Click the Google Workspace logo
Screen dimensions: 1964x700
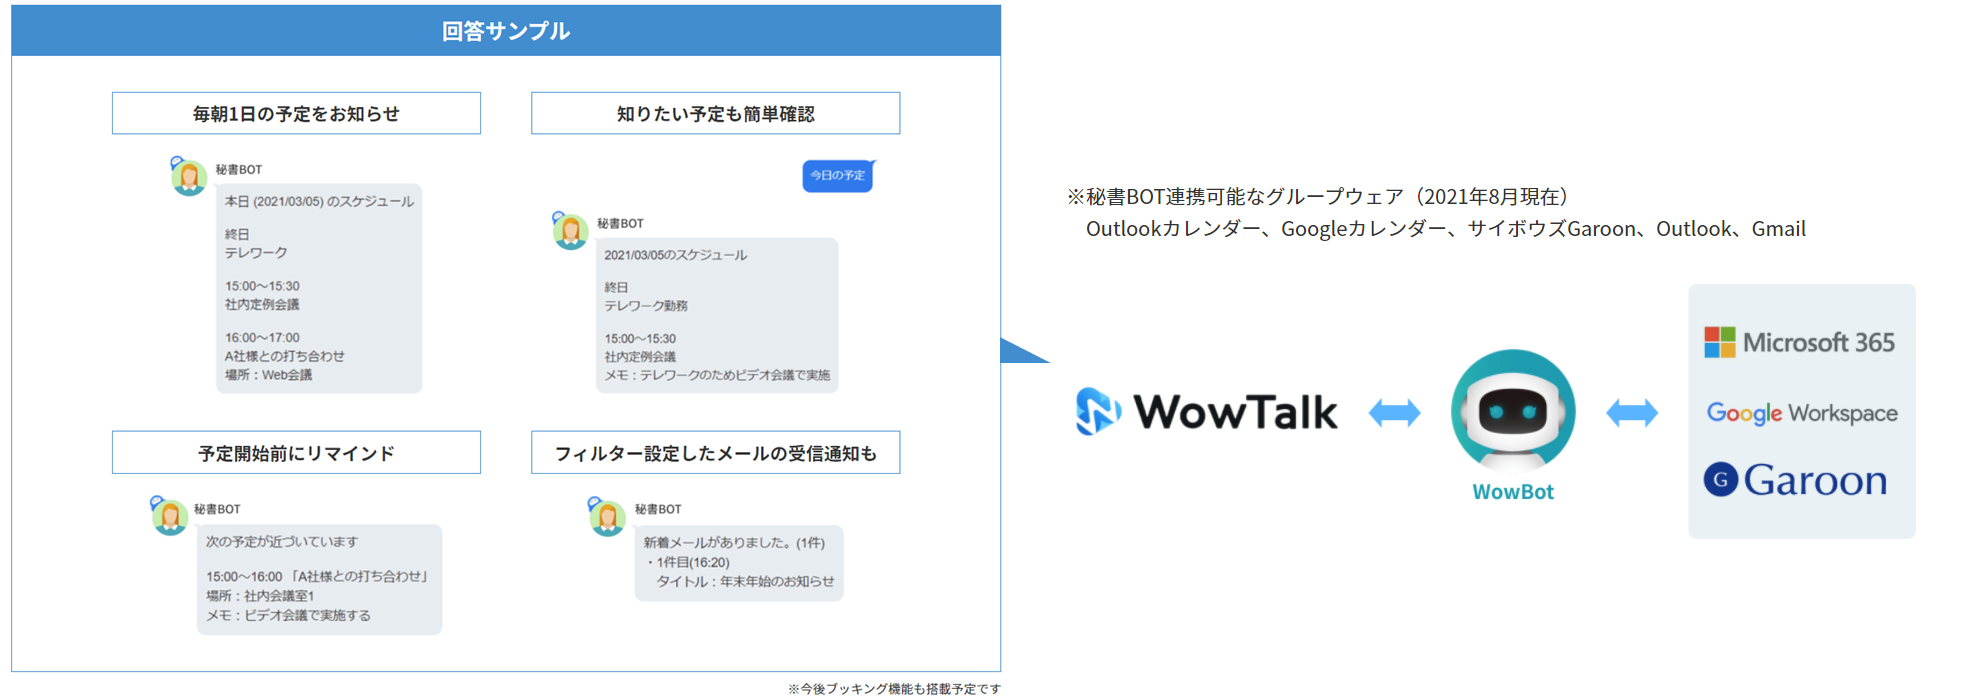1802,413
